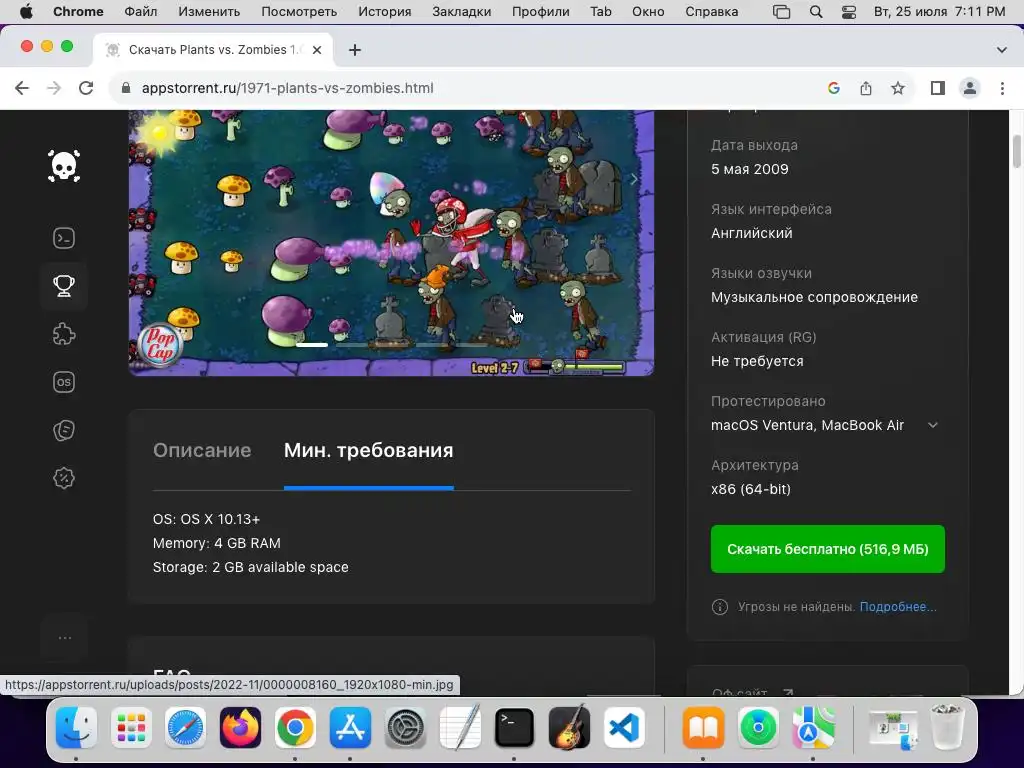Open Visual Studio Code from Dock
Viewport: 1024px width, 768px height.
[624, 728]
